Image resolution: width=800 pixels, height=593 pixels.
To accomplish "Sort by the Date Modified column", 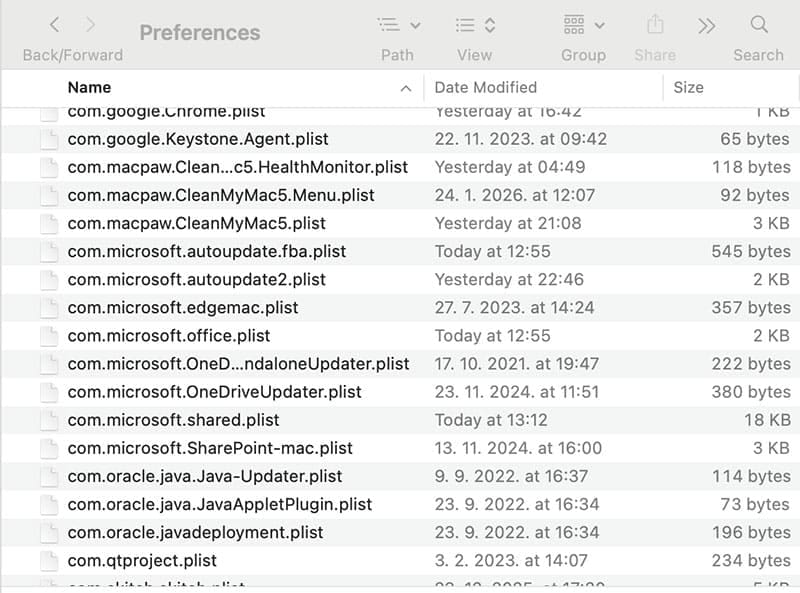I will 486,87.
